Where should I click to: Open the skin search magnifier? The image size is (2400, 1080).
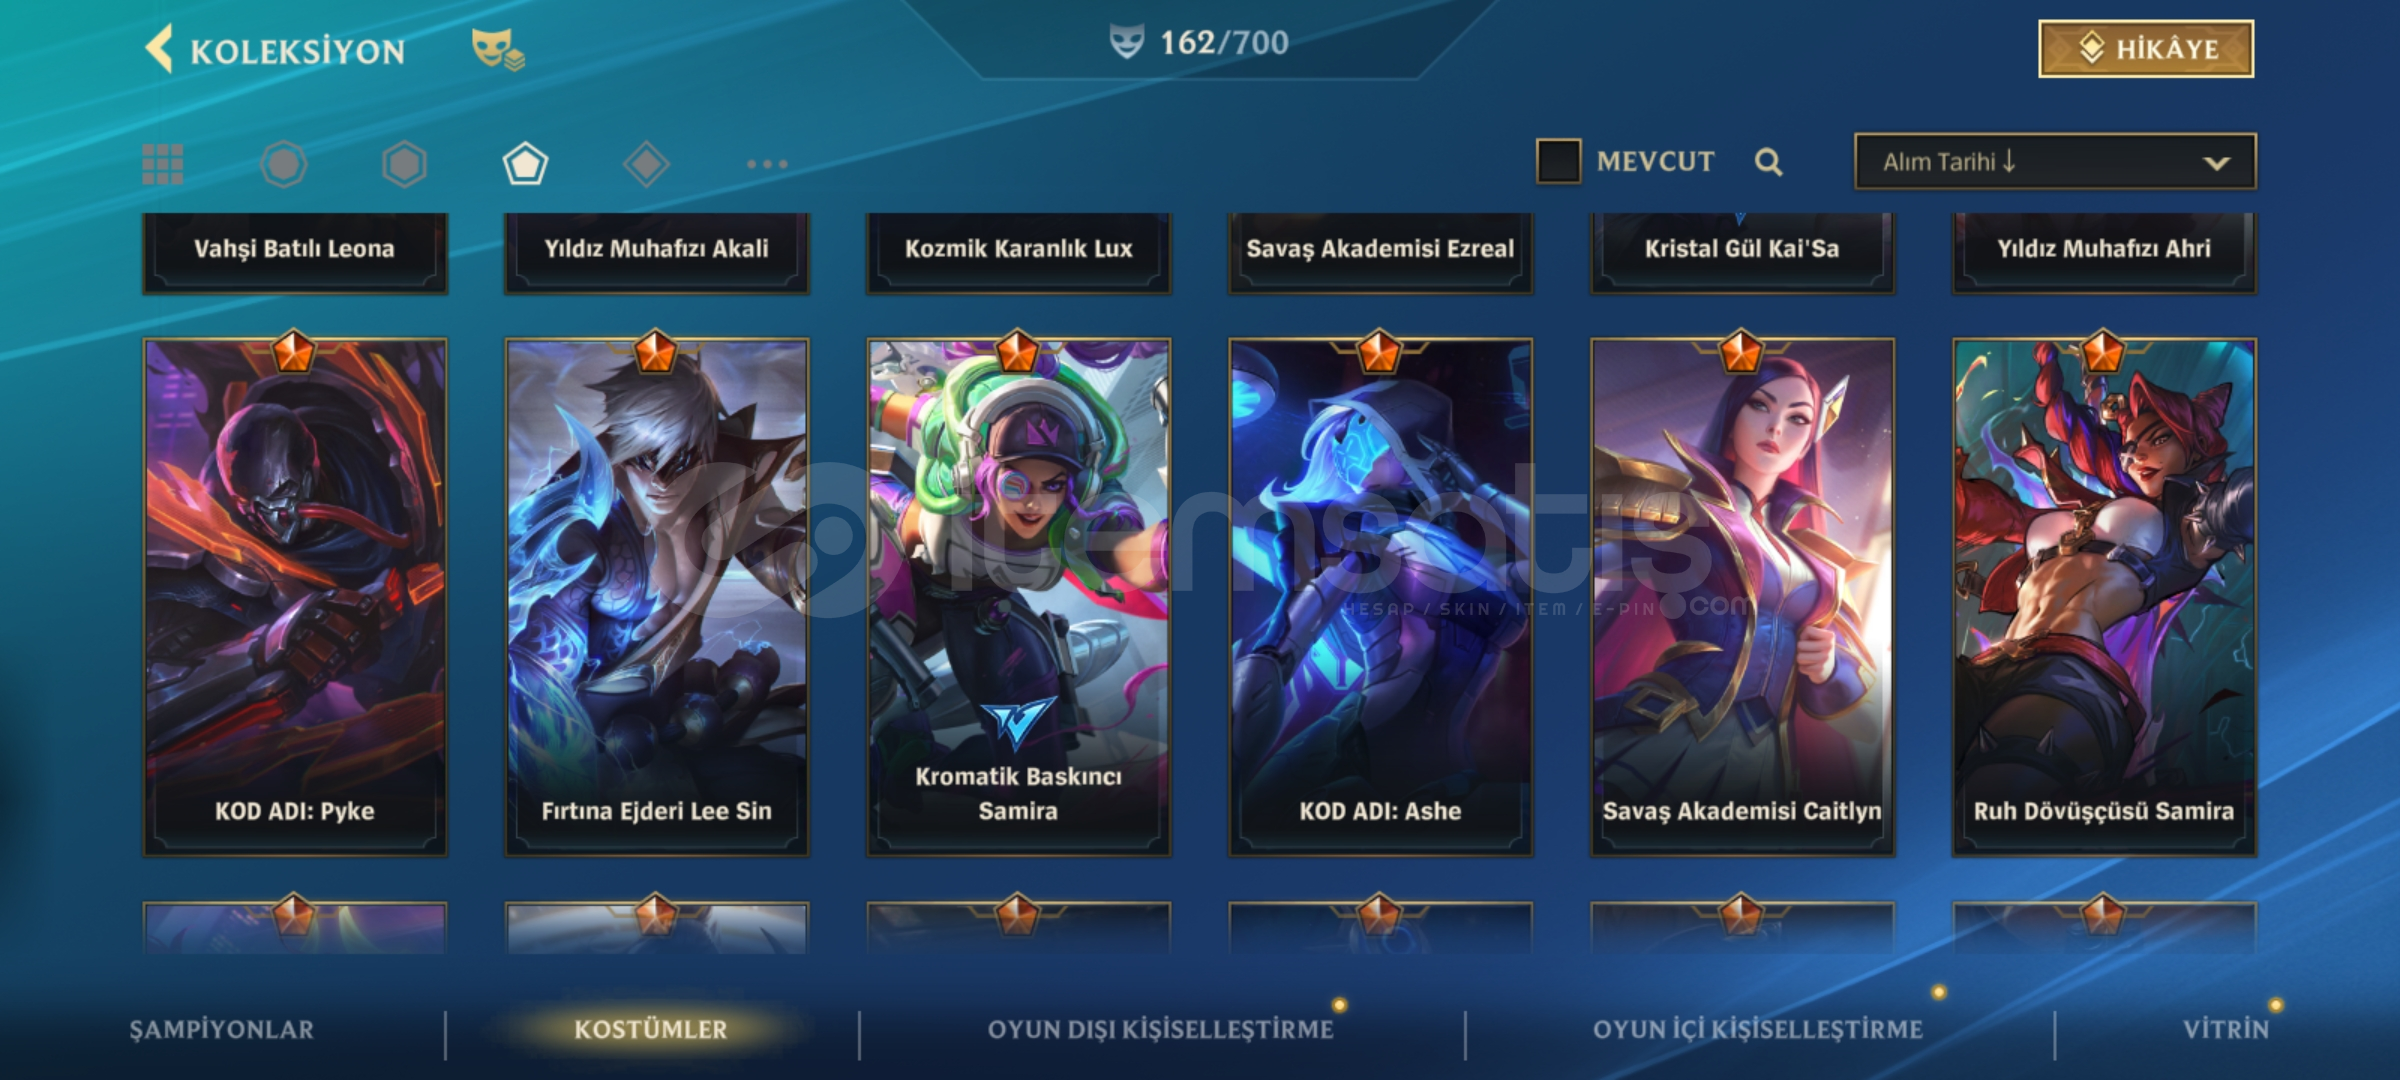pyautogui.click(x=1768, y=162)
